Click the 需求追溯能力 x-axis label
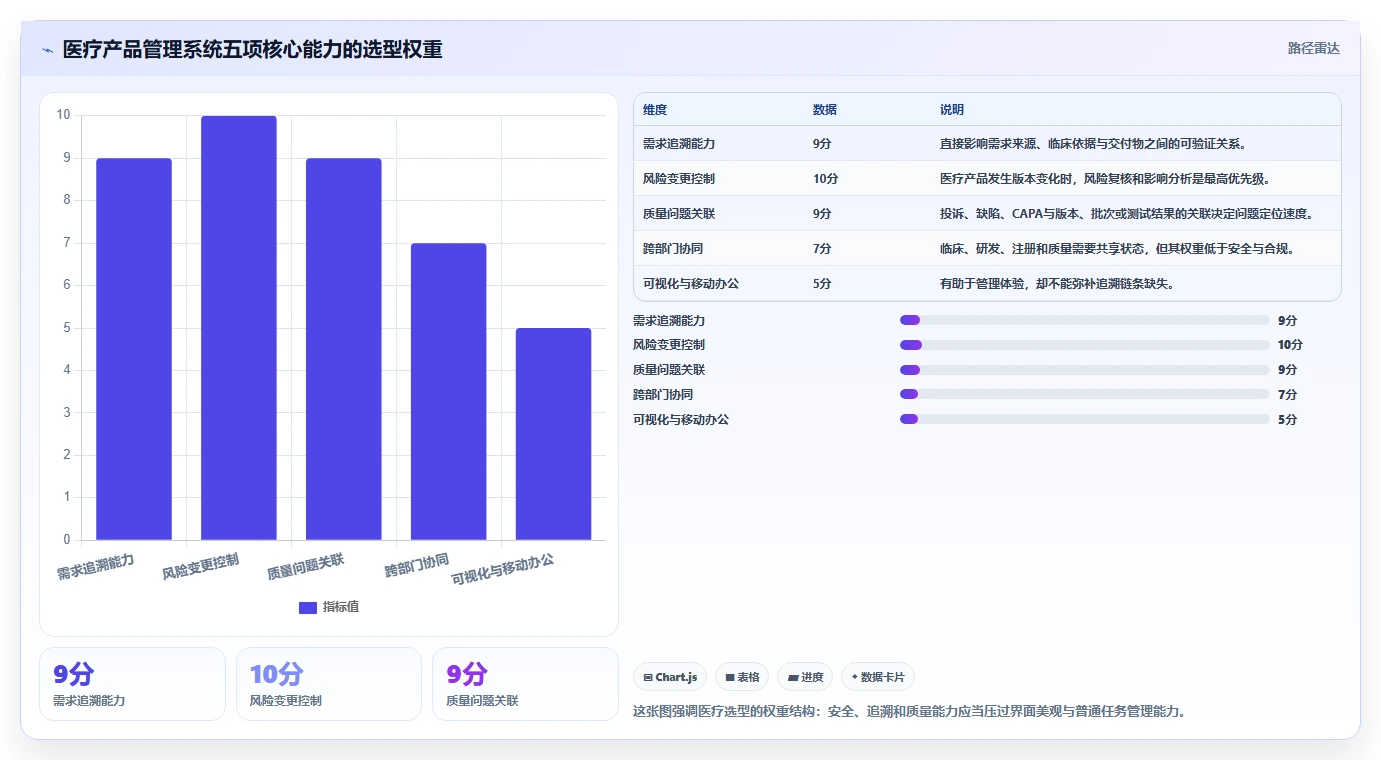The width and height of the screenshot is (1381, 760). pos(96,567)
